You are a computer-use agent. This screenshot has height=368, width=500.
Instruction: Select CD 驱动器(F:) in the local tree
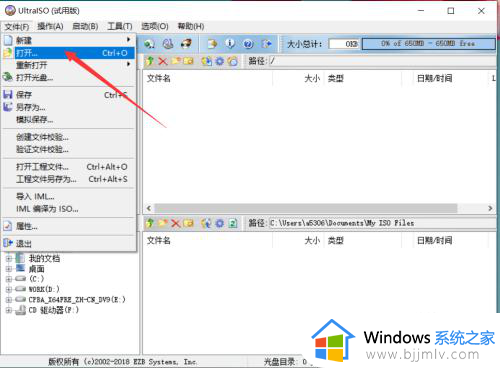click(x=54, y=310)
